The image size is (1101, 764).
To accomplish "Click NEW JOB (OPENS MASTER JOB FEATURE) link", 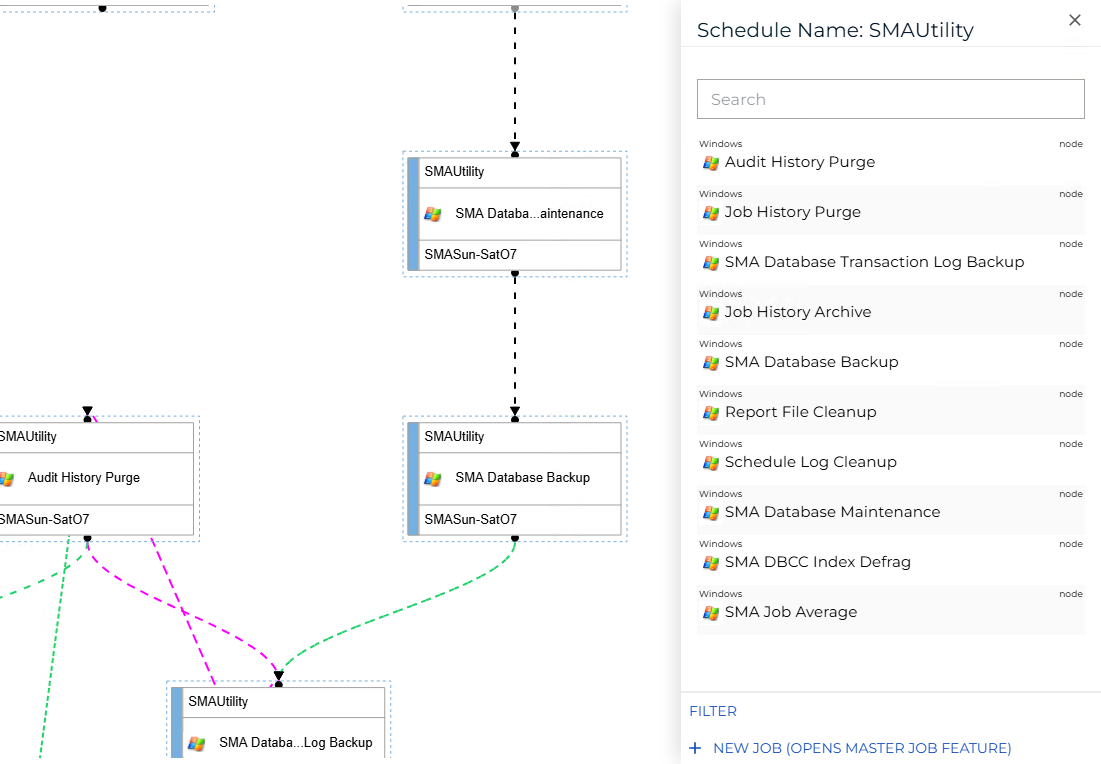I will [x=862, y=748].
